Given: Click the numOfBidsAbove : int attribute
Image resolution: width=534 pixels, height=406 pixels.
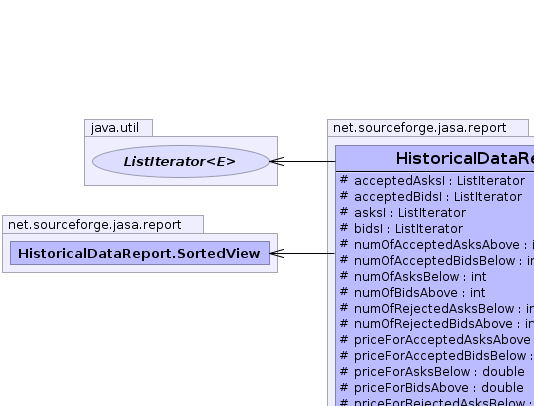Looking at the screenshot, I should [420, 293].
